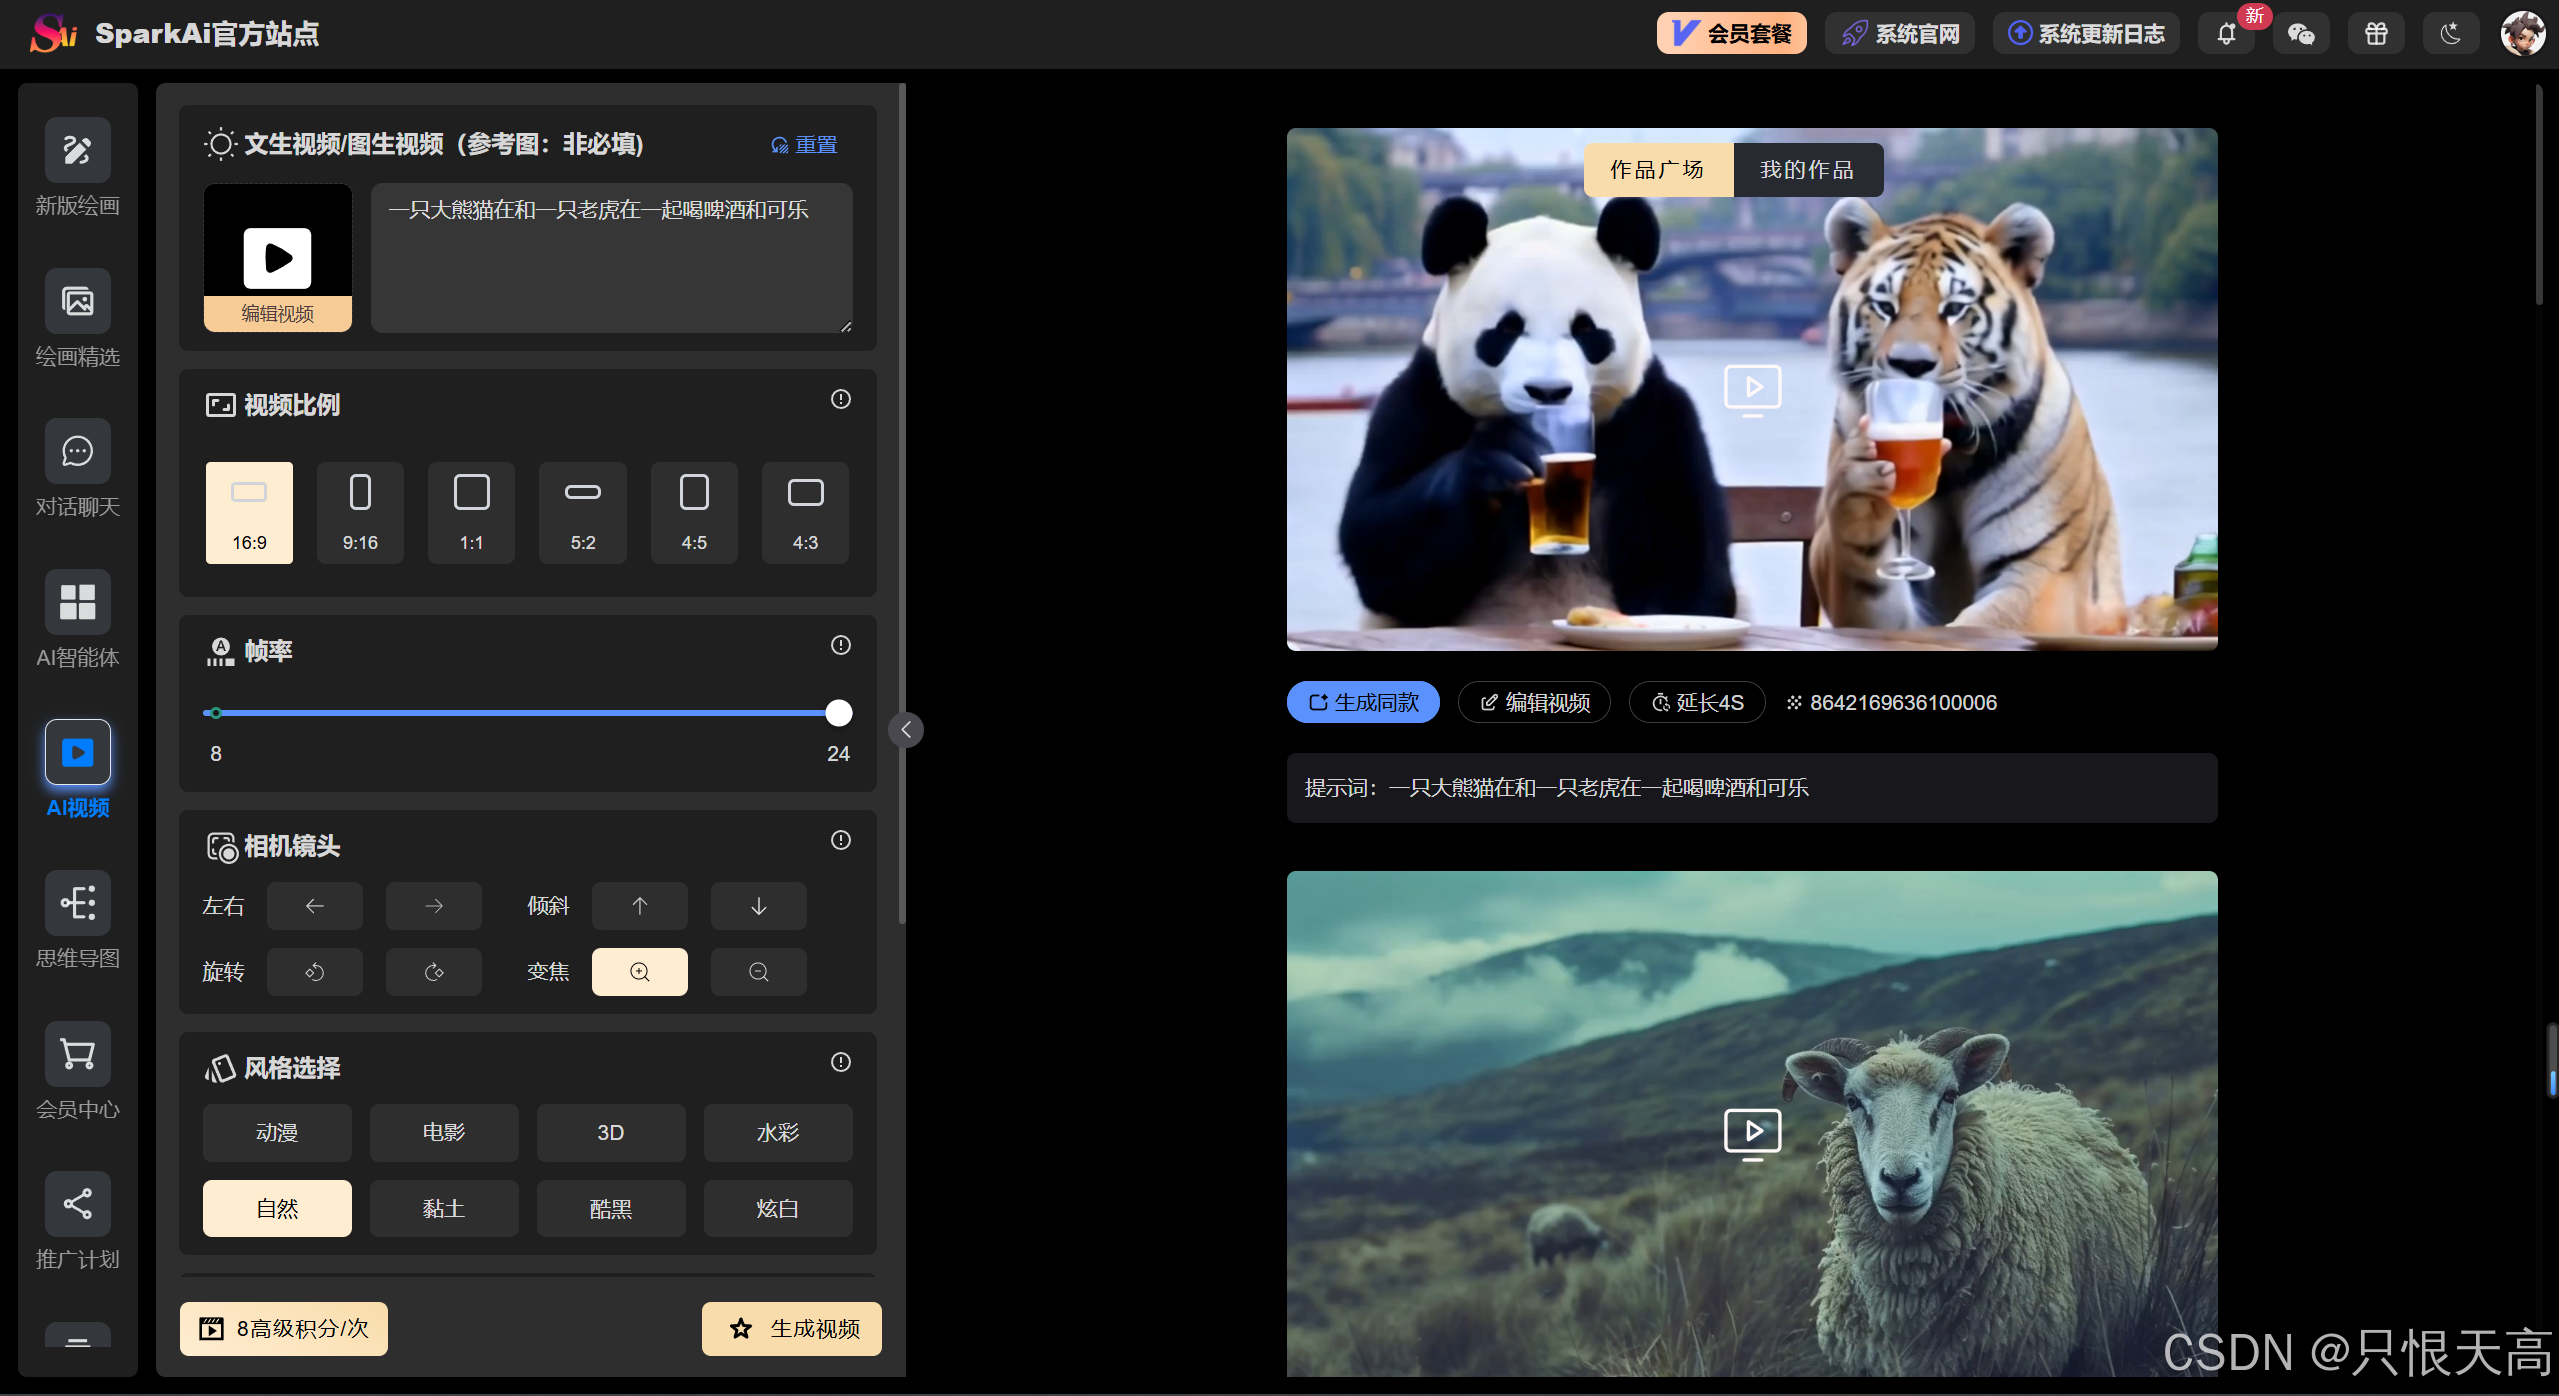
Task: Show 风格选择 info tooltip icon
Action: click(840, 1062)
